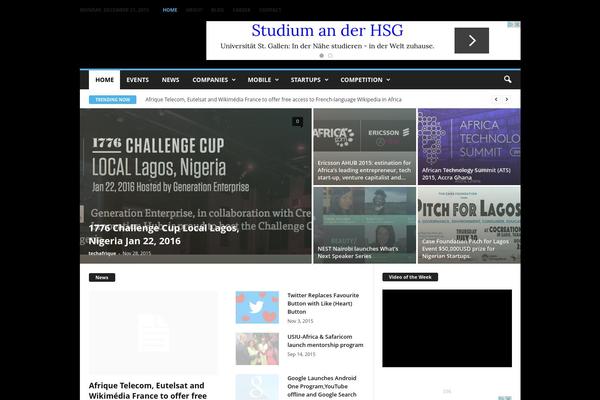Open the NEST Nairobi What's Next Speaker Series tile
Screen dimensions: 600x400
tap(365, 225)
